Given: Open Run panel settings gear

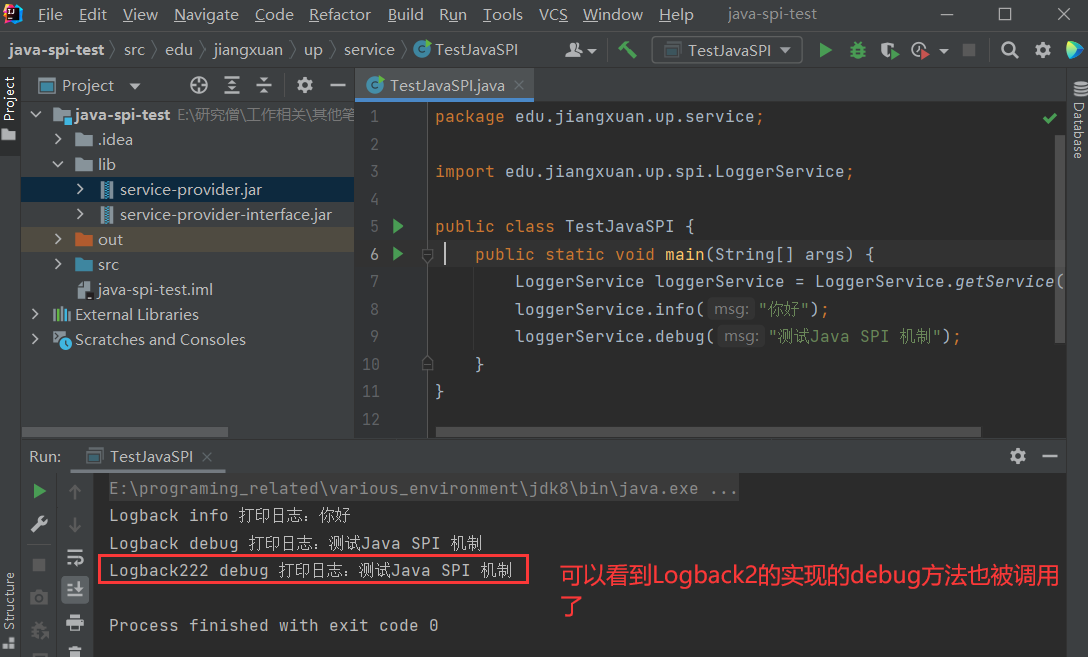Looking at the screenshot, I should (1017, 456).
